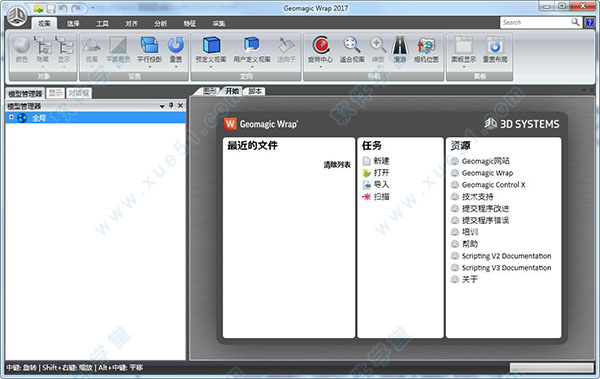Open the 特征 ribbon tab
This screenshot has height=379, width=600.
[x=189, y=24]
